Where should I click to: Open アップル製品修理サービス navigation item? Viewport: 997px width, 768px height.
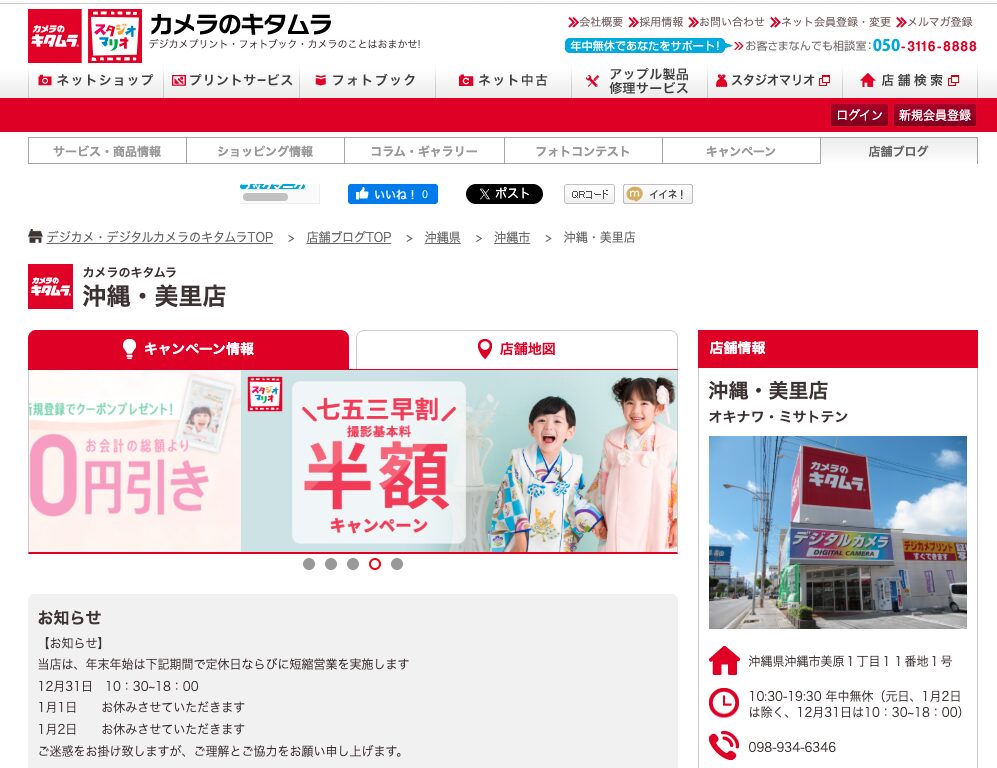point(639,81)
